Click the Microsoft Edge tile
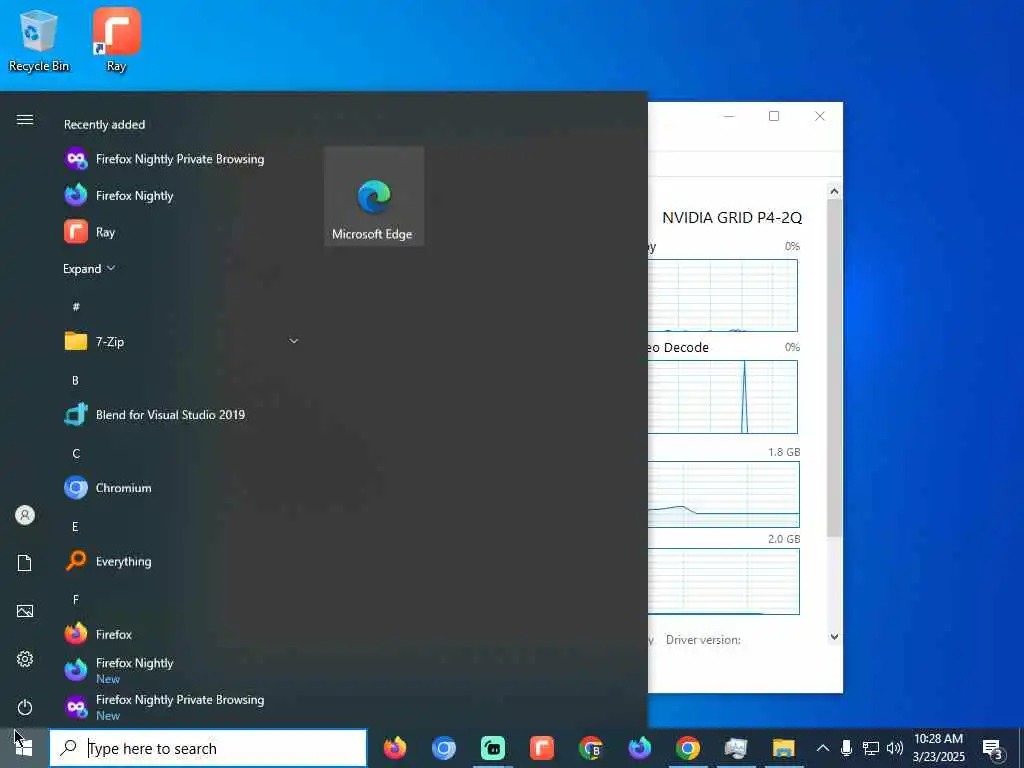The width and height of the screenshot is (1024, 768). (x=374, y=196)
